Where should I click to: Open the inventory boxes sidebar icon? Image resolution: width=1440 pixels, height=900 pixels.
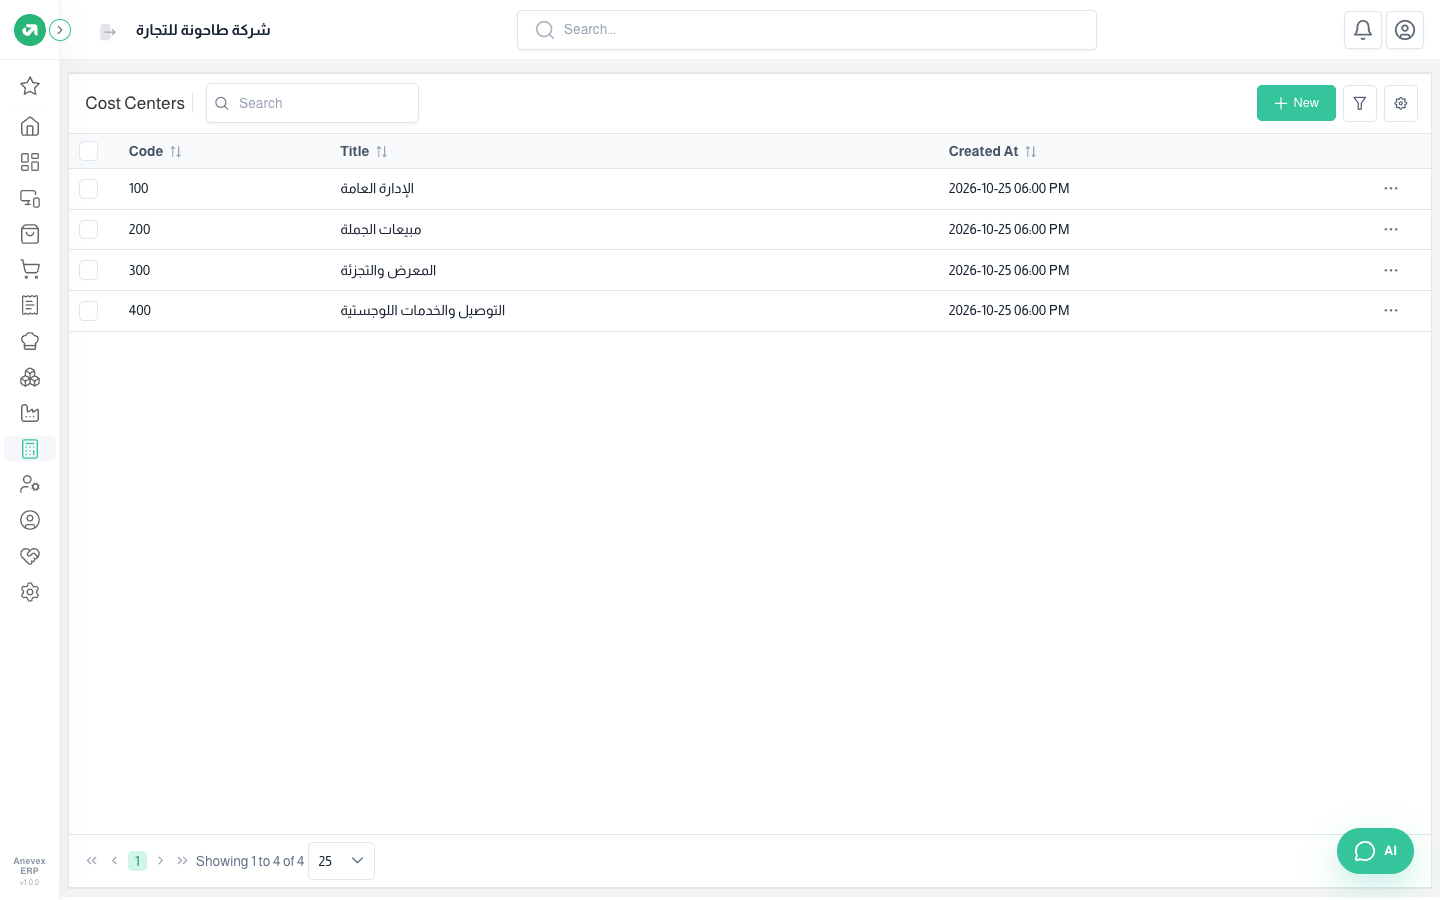point(30,377)
